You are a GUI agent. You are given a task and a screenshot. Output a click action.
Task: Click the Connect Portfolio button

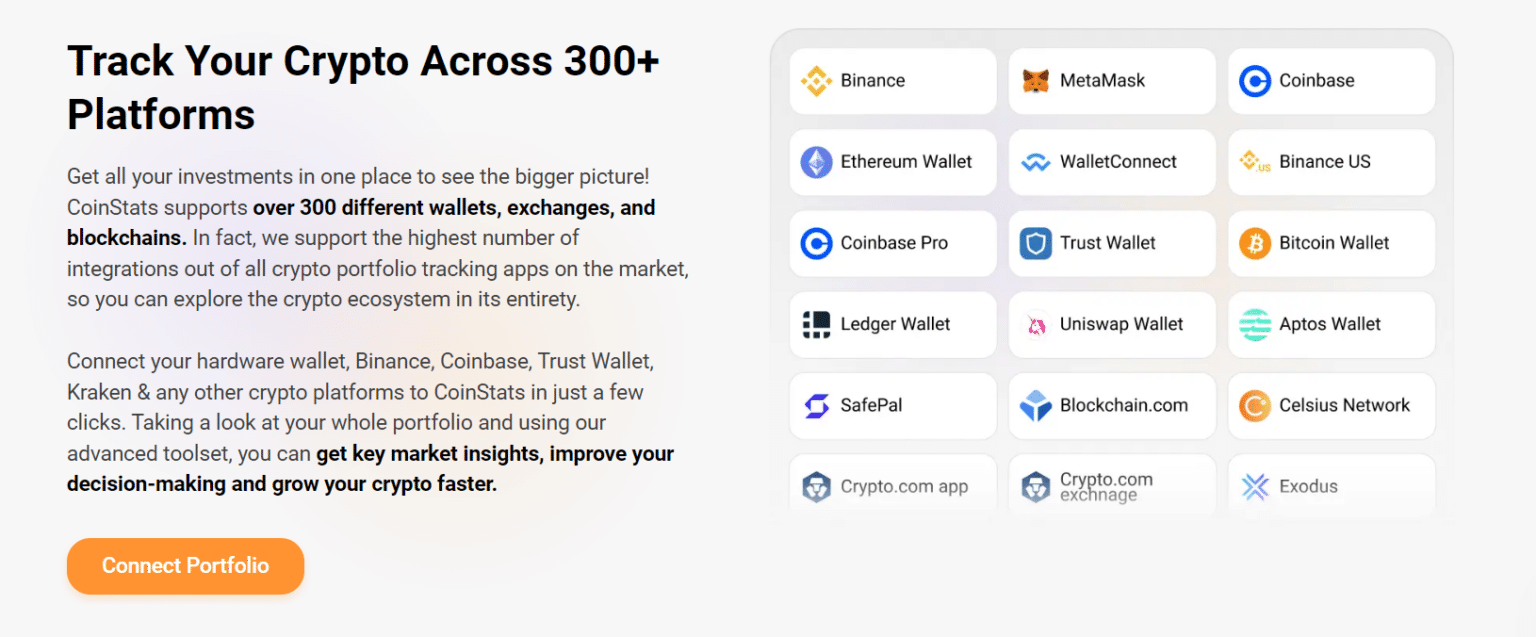[185, 566]
